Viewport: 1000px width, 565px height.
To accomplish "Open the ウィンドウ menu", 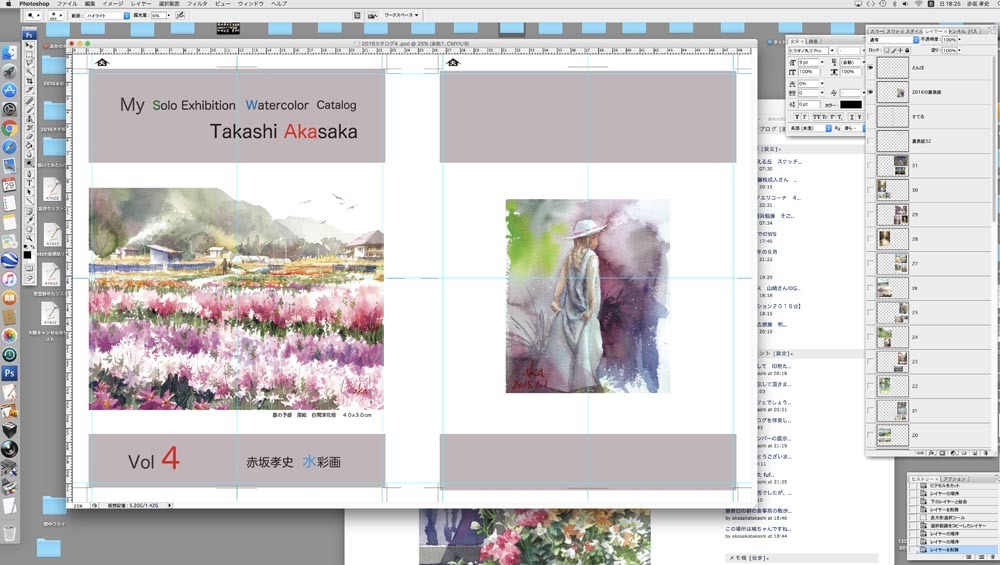I will click(251, 4).
